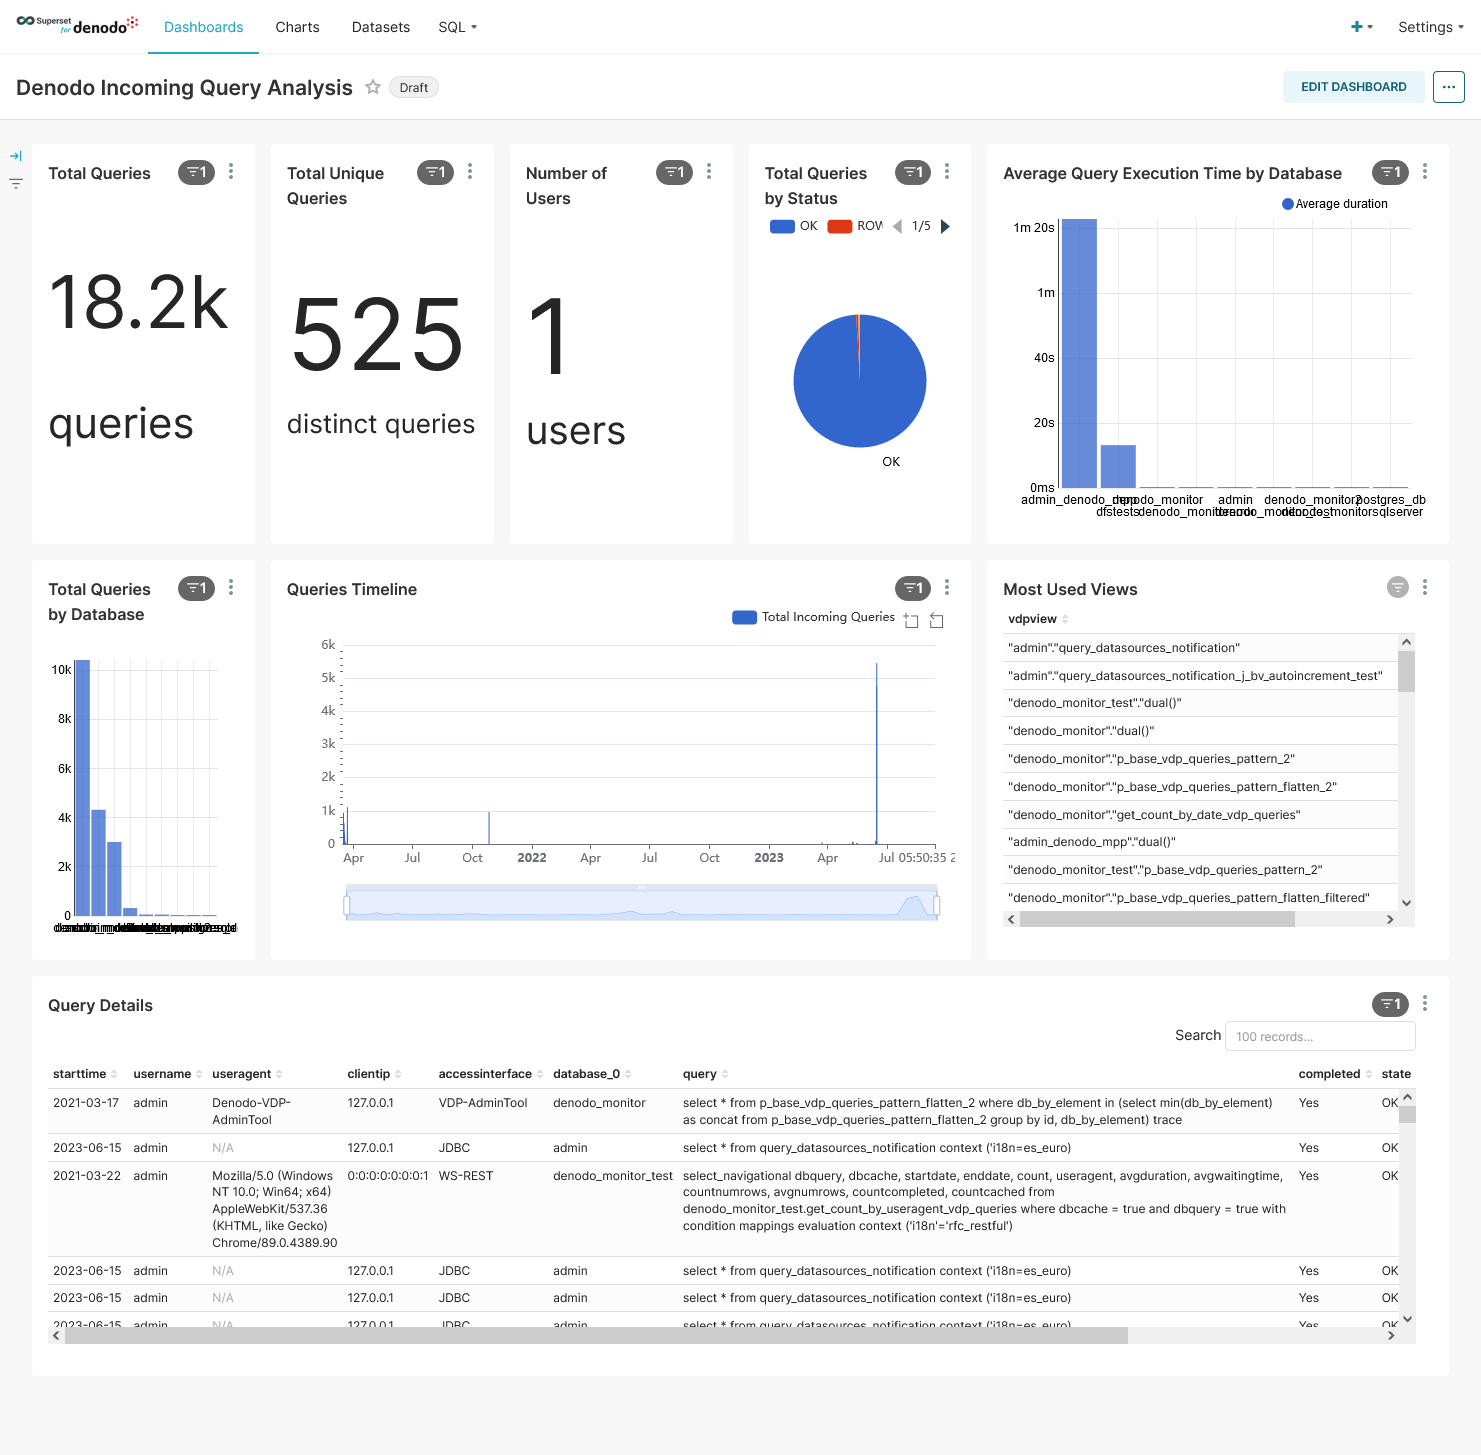Open filters badge on Total Queries by Database
Viewport: 1481px width, 1455px height.
coord(196,588)
